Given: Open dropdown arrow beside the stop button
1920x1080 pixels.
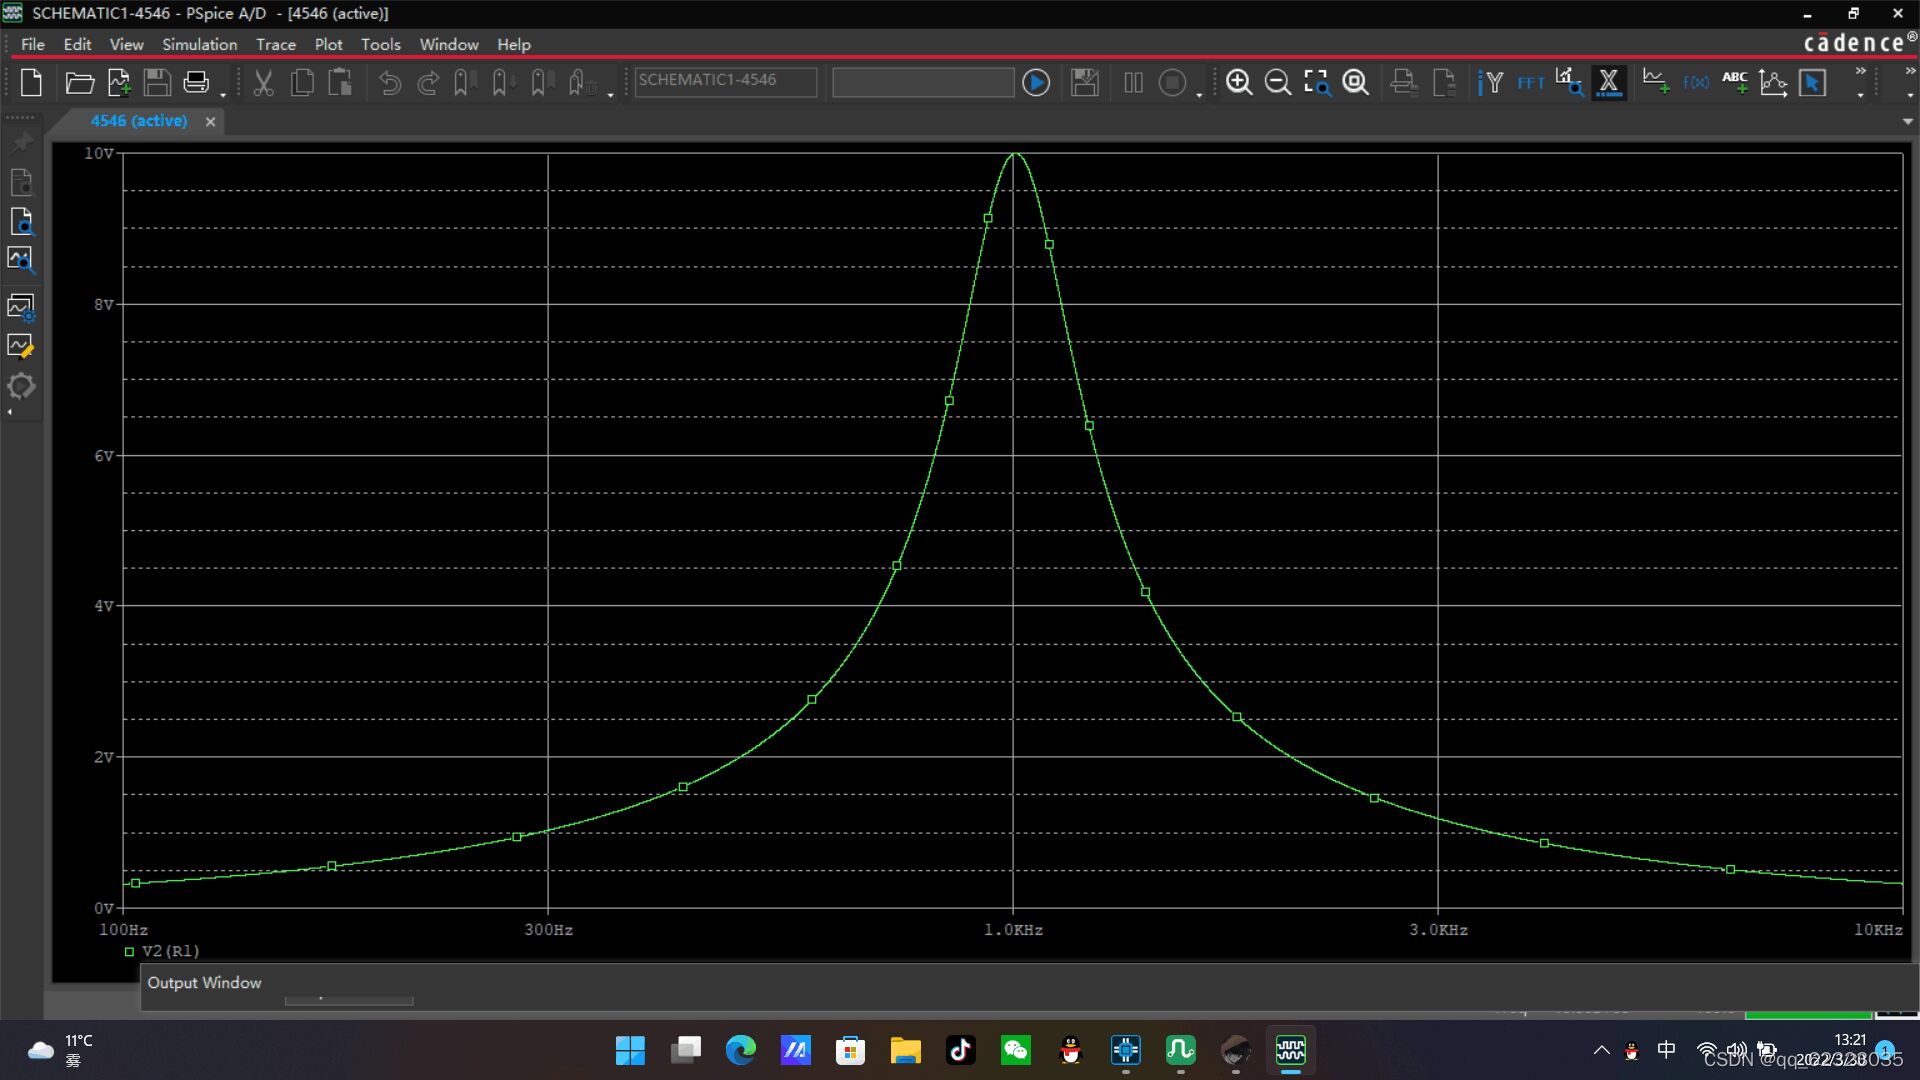Looking at the screenshot, I should tap(1199, 95).
